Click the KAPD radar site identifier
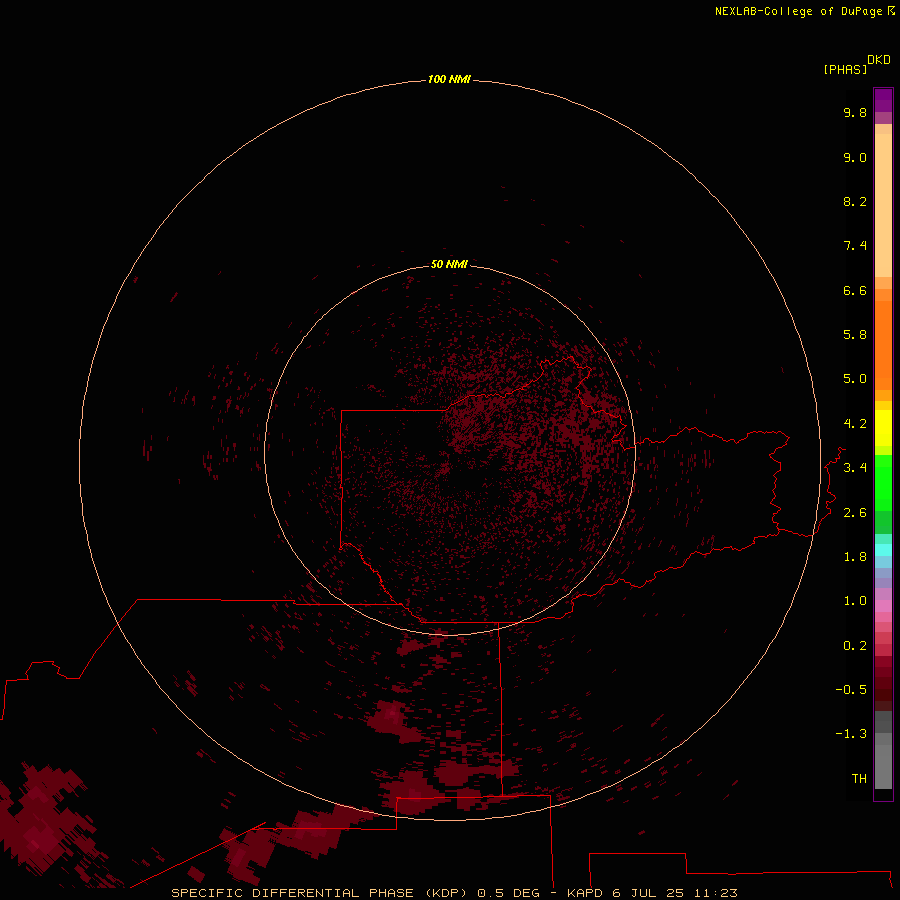 [585, 893]
